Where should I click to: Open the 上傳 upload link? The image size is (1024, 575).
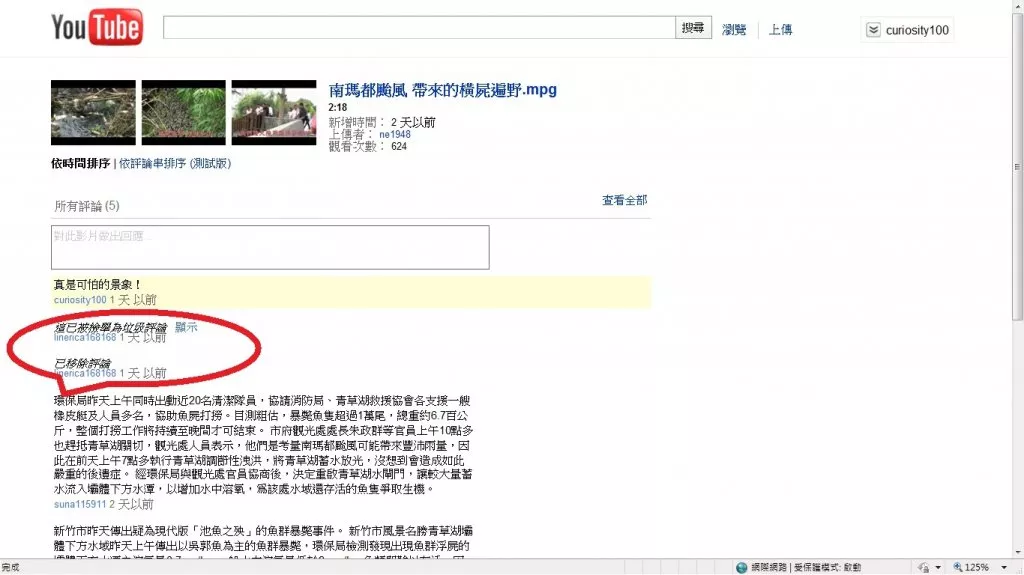pyautogui.click(x=780, y=29)
